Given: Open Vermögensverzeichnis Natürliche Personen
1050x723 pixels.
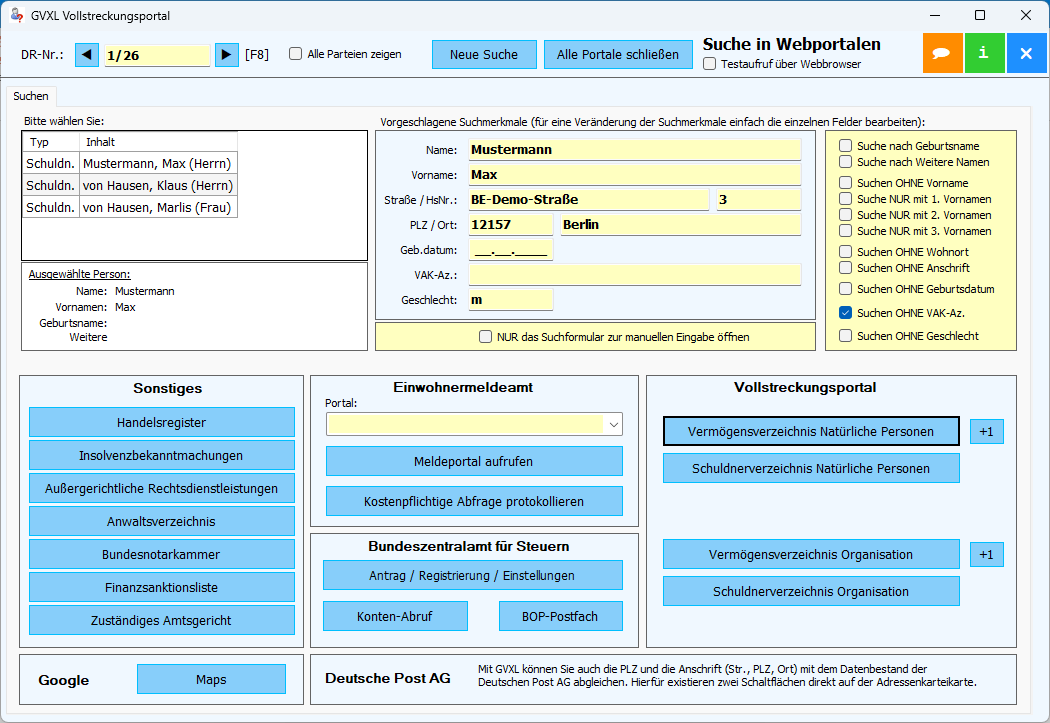Looking at the screenshot, I should (811, 432).
